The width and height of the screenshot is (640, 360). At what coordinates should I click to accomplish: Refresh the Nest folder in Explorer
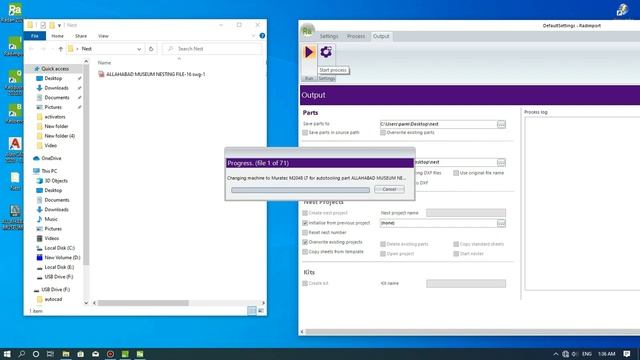(x=151, y=49)
